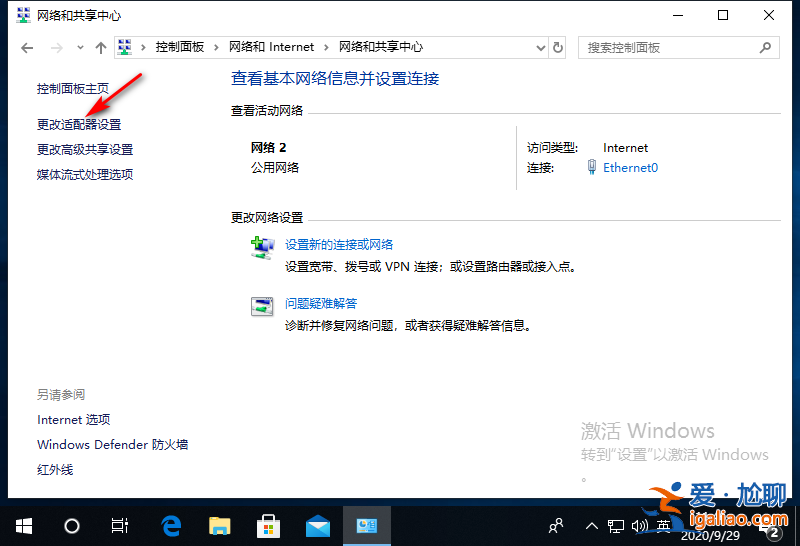800x546 pixels.
Task: Minimize the 网络和共享中心 window
Action: pos(678,15)
